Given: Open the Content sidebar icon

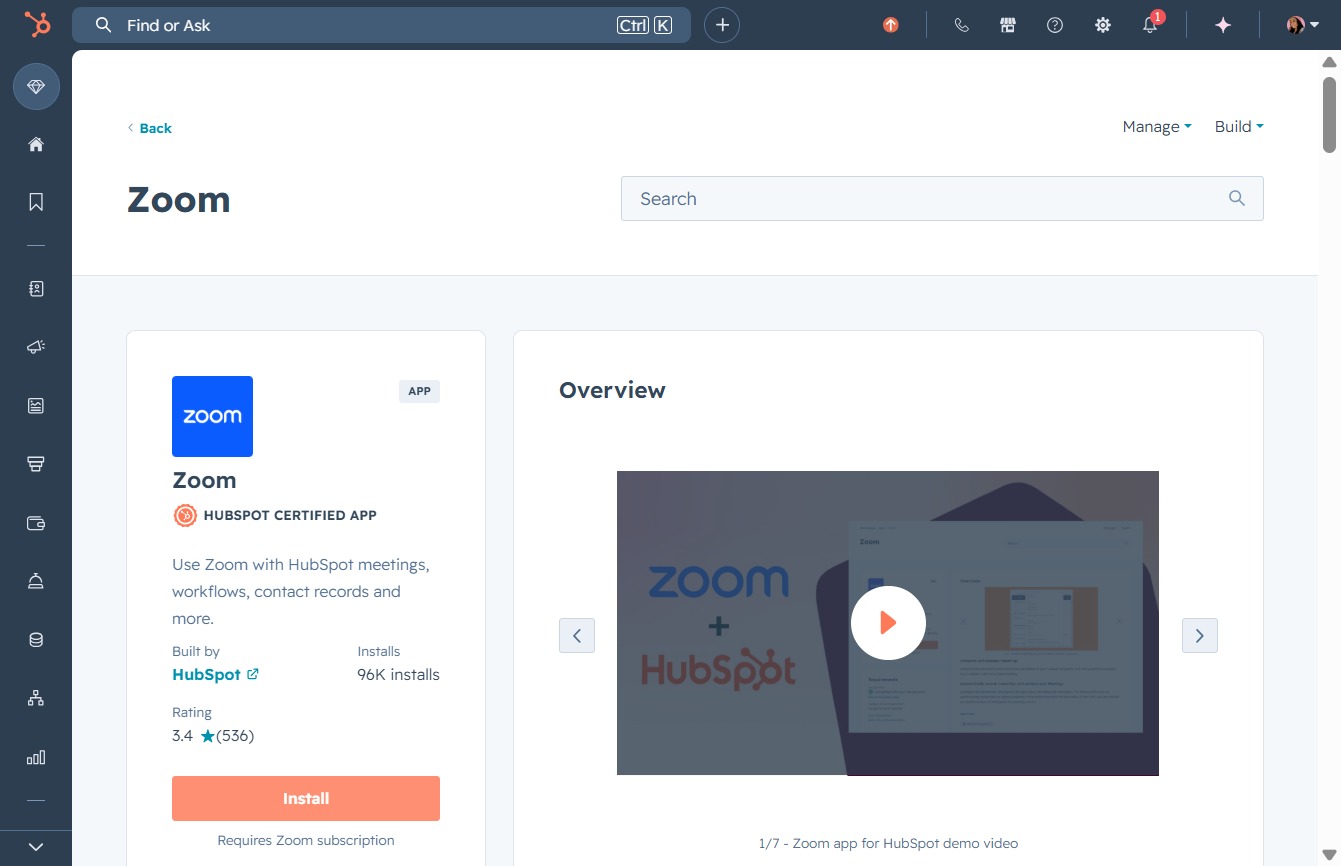Looking at the screenshot, I should 36,405.
